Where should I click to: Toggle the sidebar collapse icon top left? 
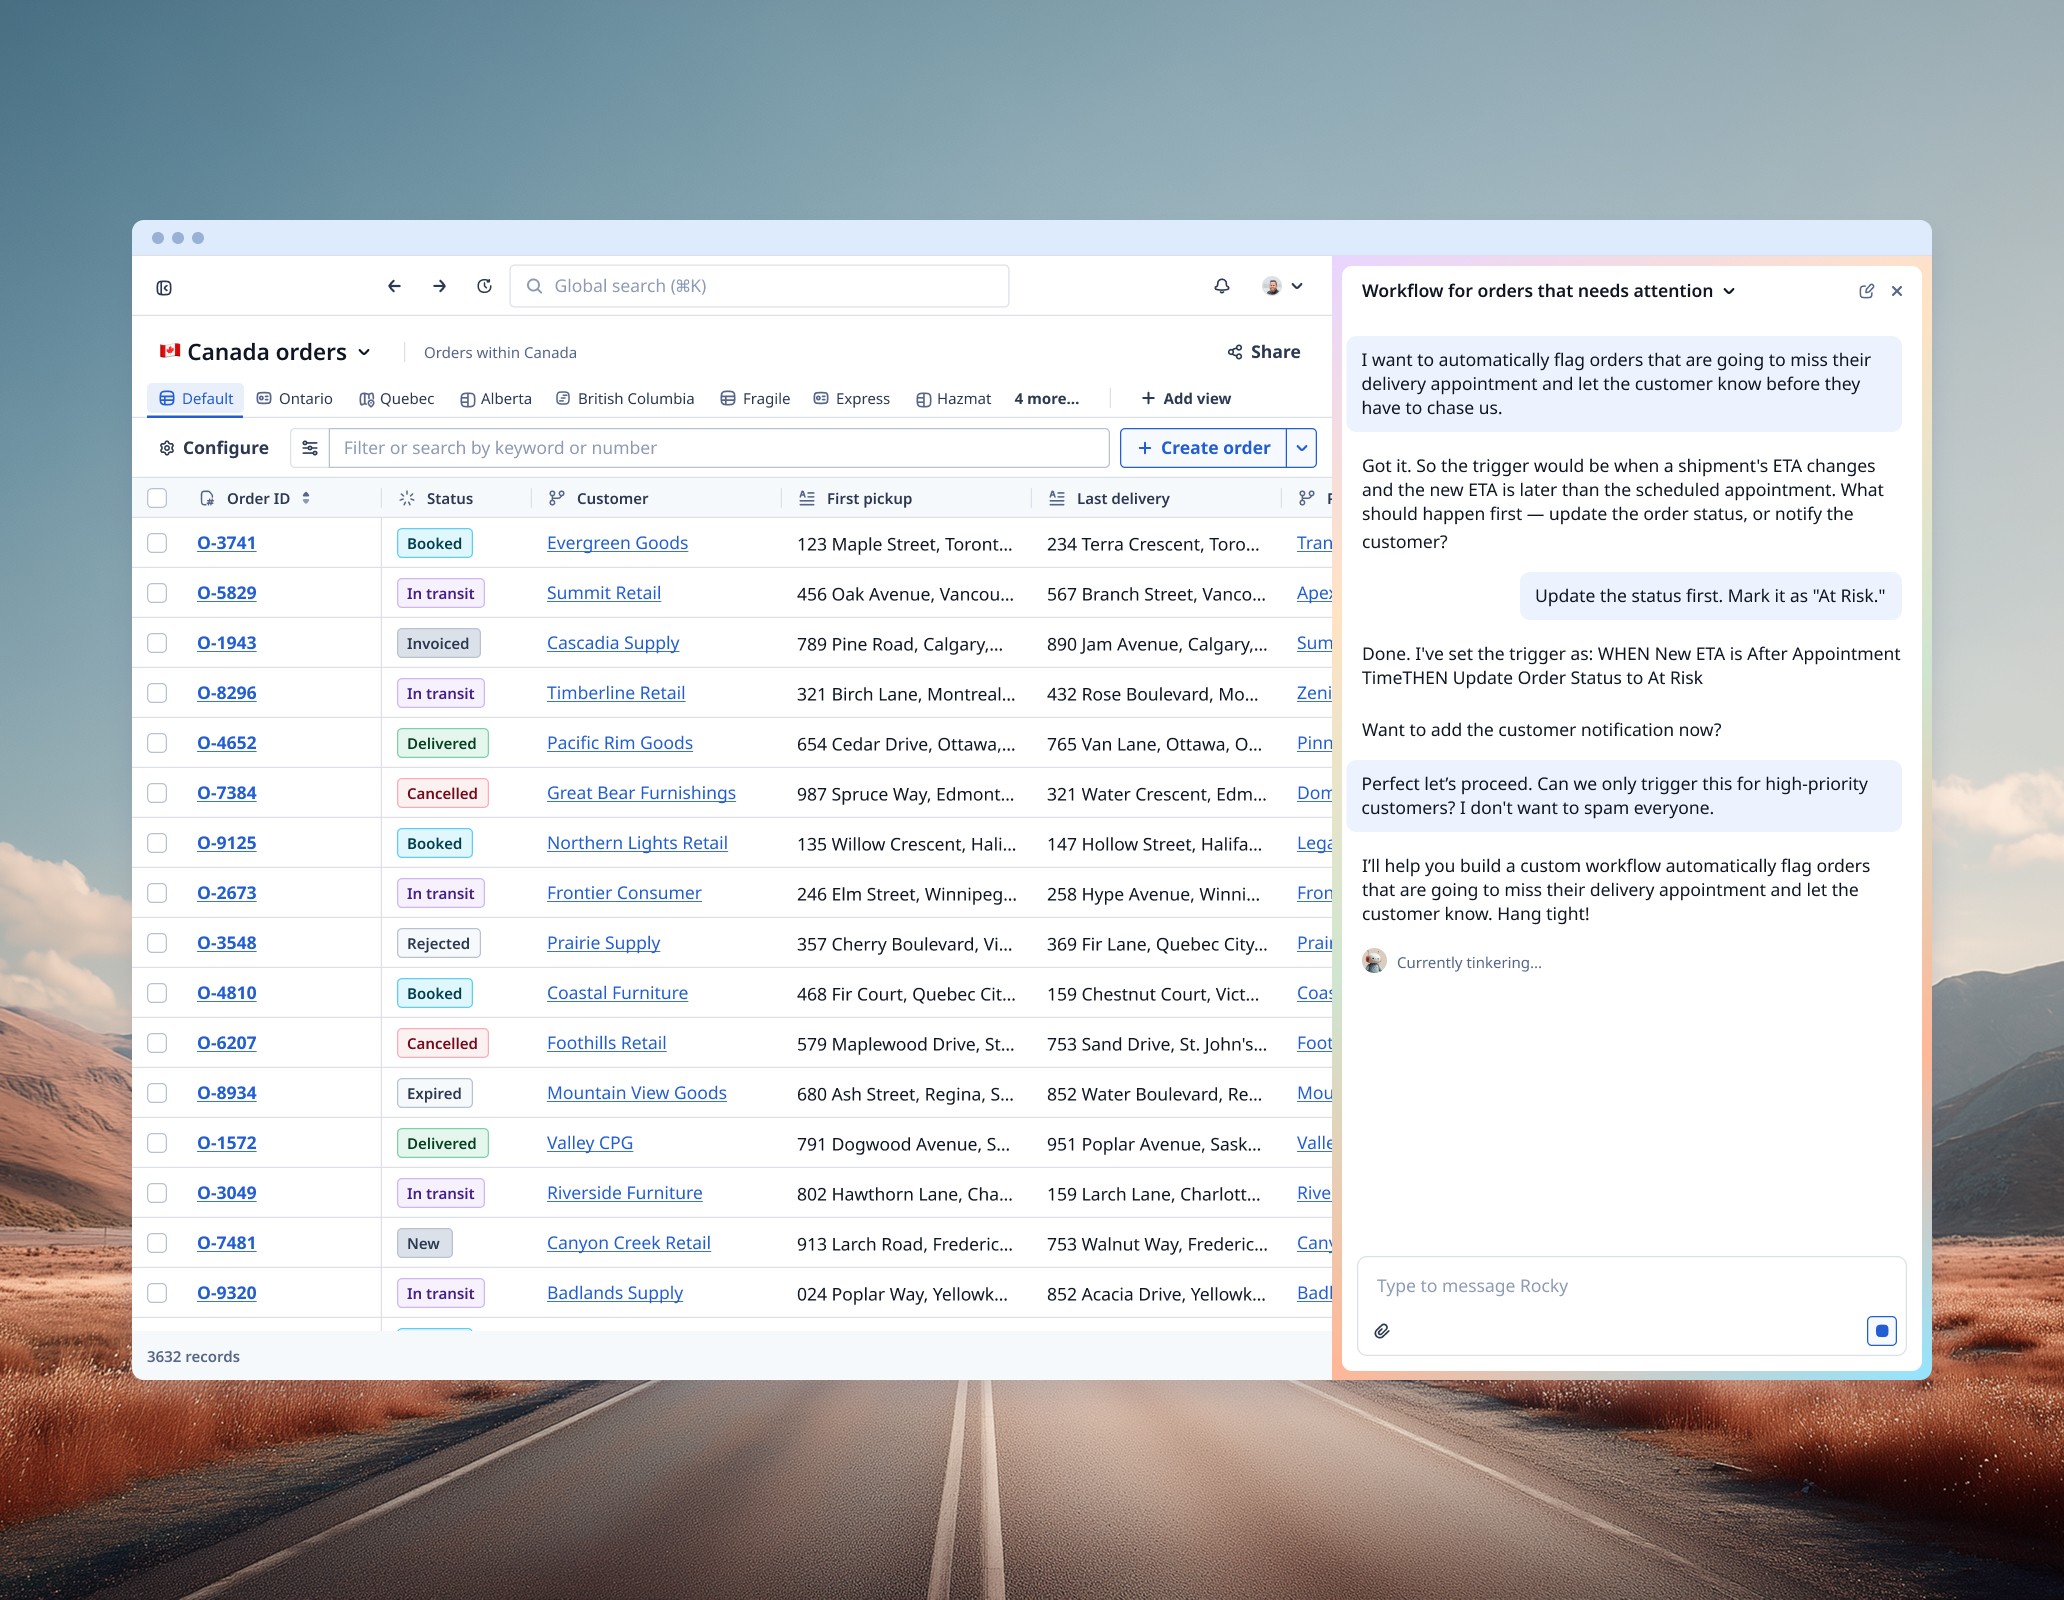click(x=165, y=287)
